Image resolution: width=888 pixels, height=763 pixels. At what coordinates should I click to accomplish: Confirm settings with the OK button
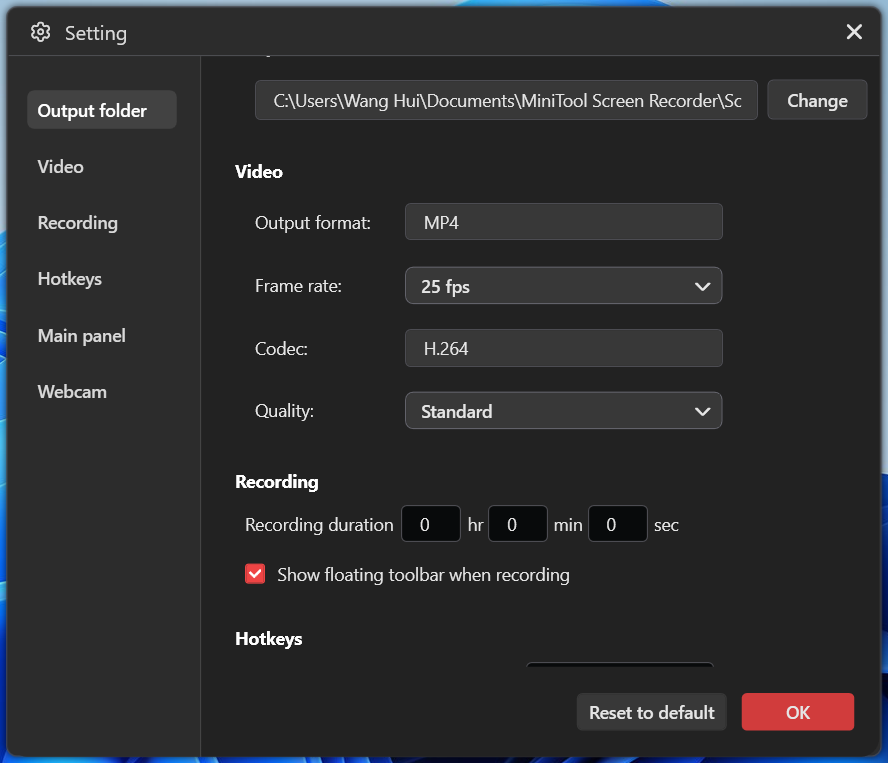click(797, 712)
